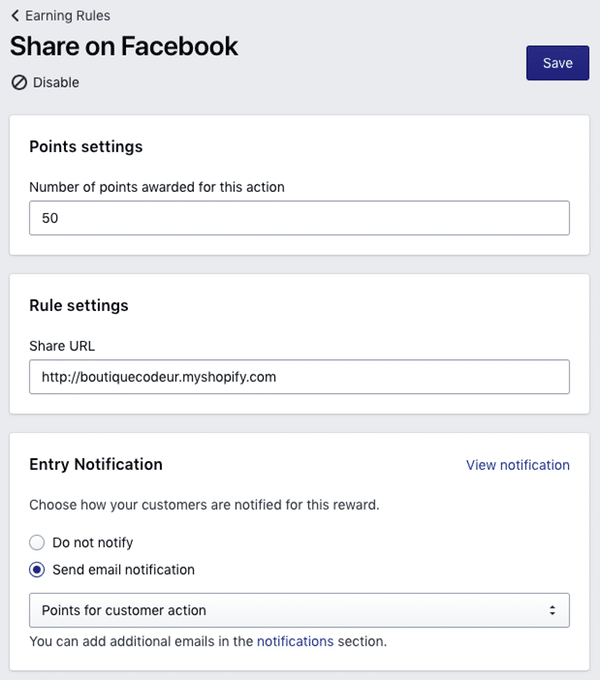Open the Points for customer action dropdown
The height and width of the screenshot is (680, 600).
click(298, 610)
